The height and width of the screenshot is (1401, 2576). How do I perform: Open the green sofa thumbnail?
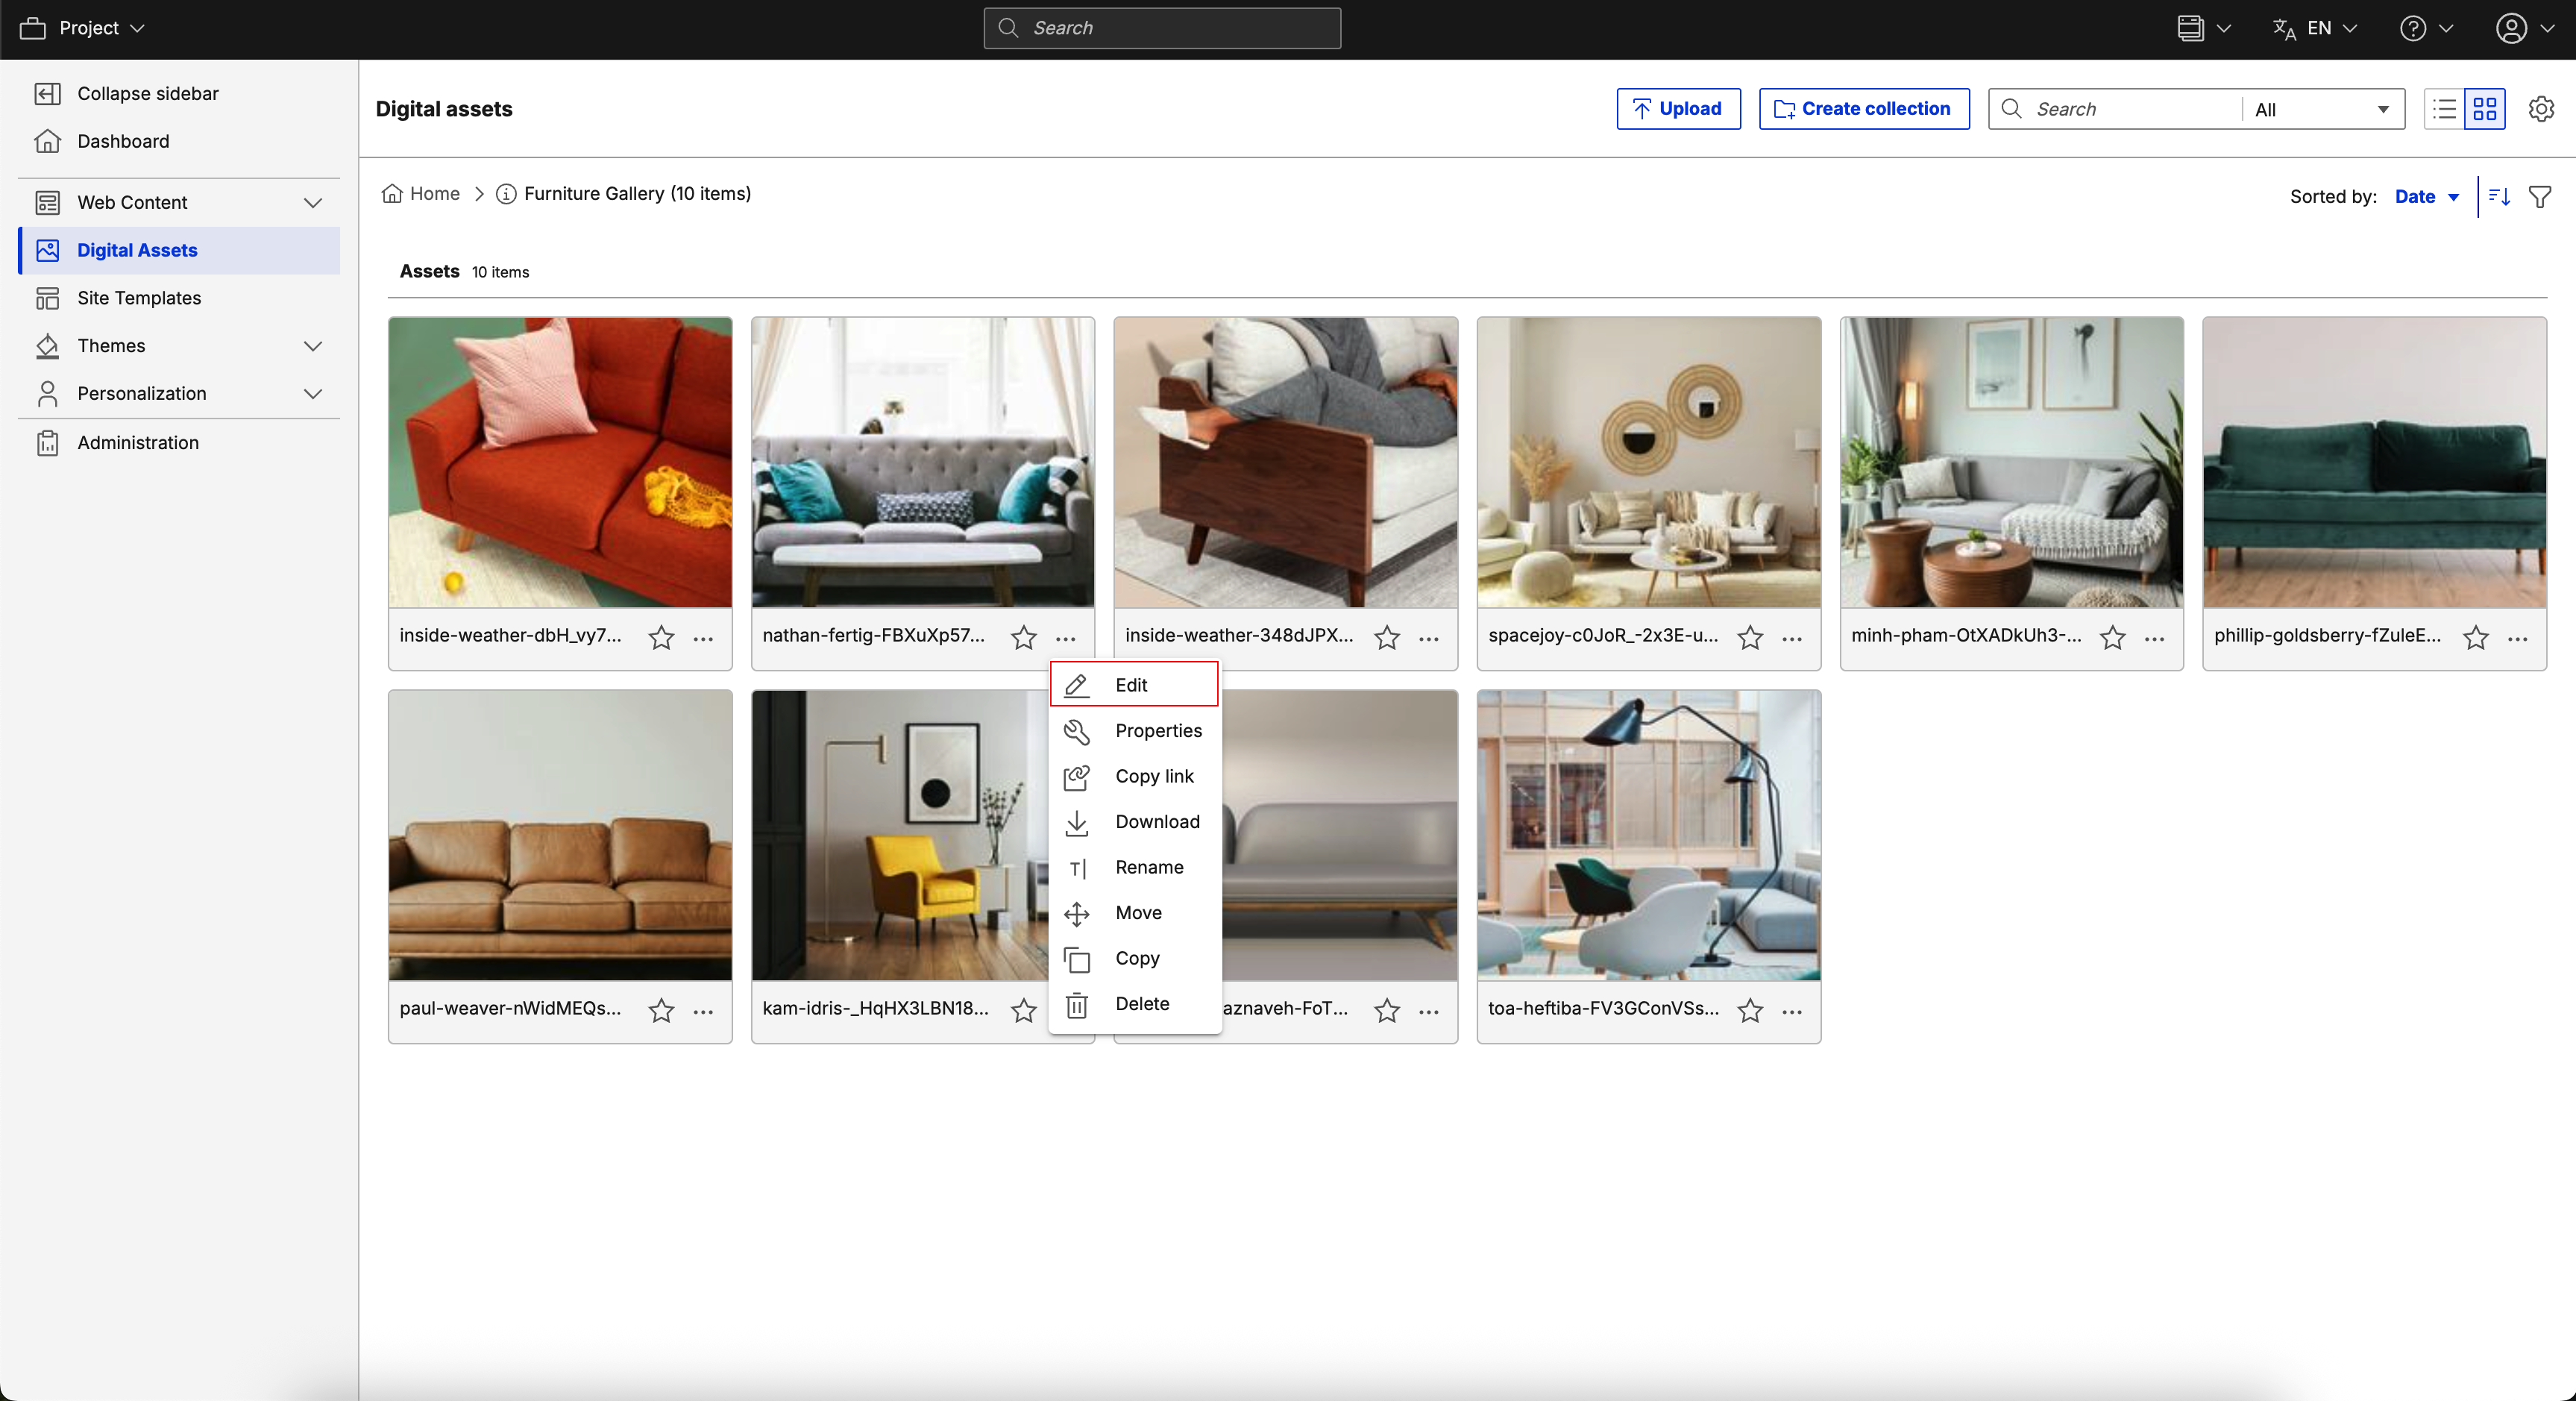pyautogui.click(x=2373, y=462)
